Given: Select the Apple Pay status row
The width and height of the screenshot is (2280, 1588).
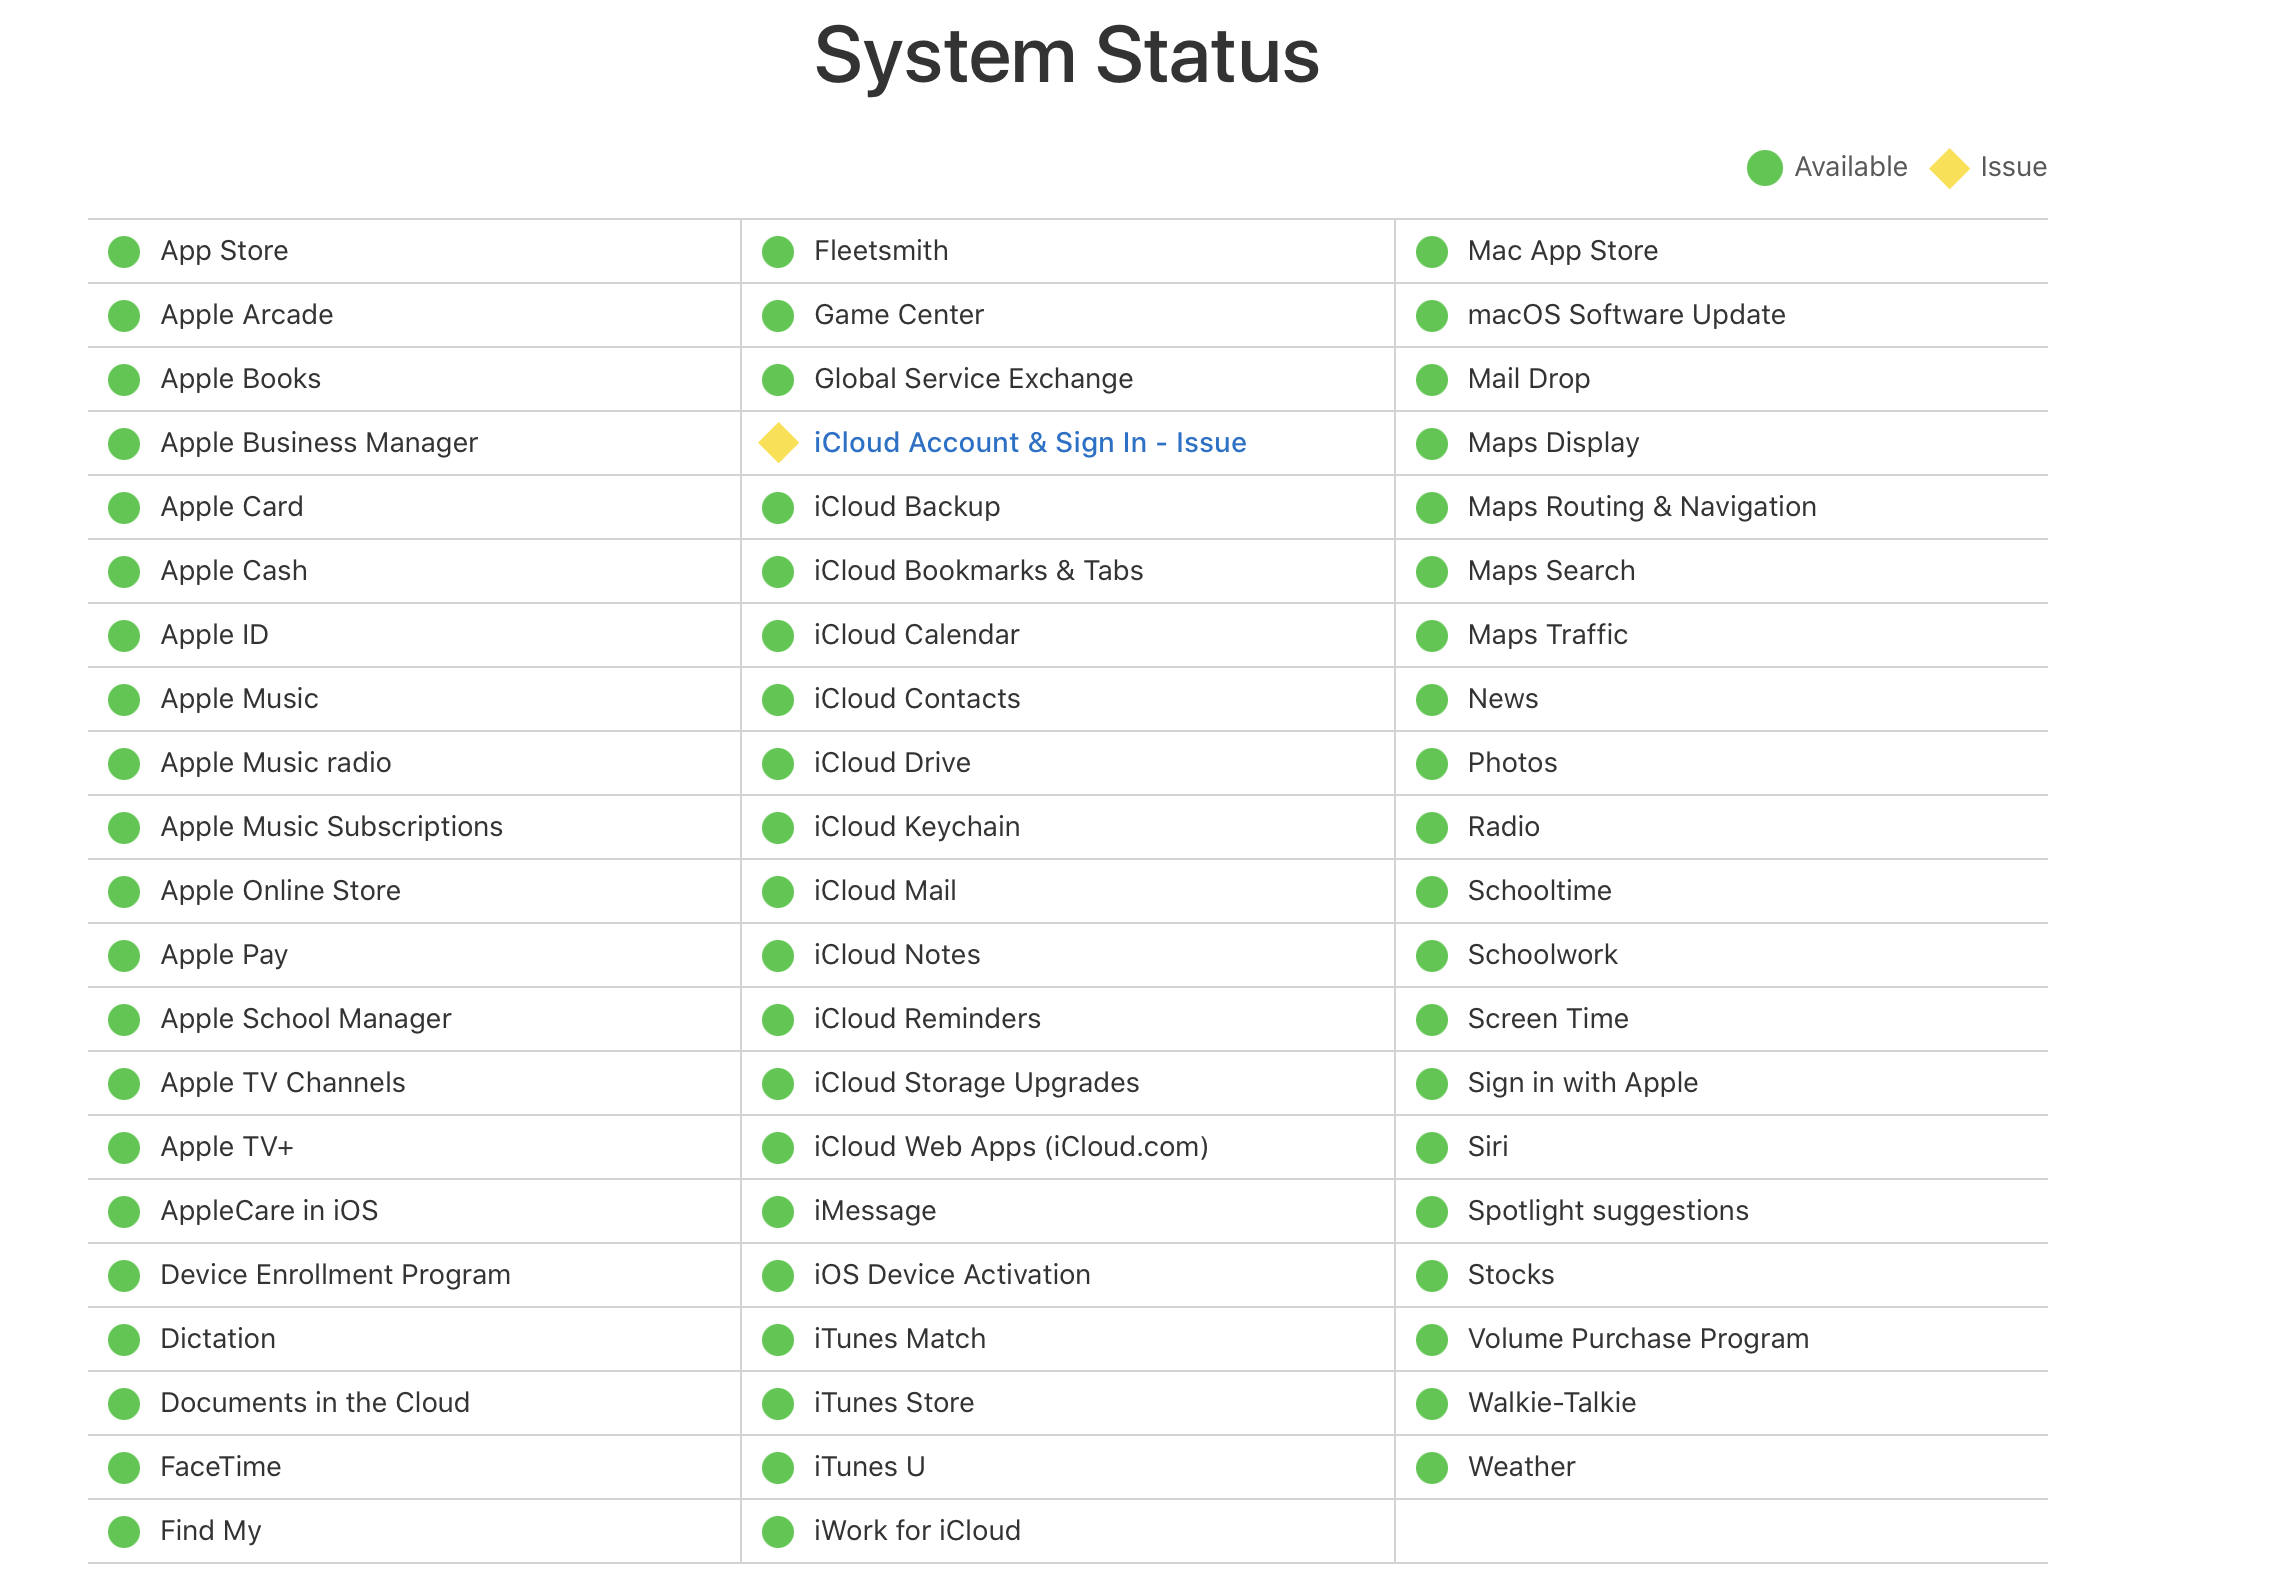Looking at the screenshot, I should point(224,955).
